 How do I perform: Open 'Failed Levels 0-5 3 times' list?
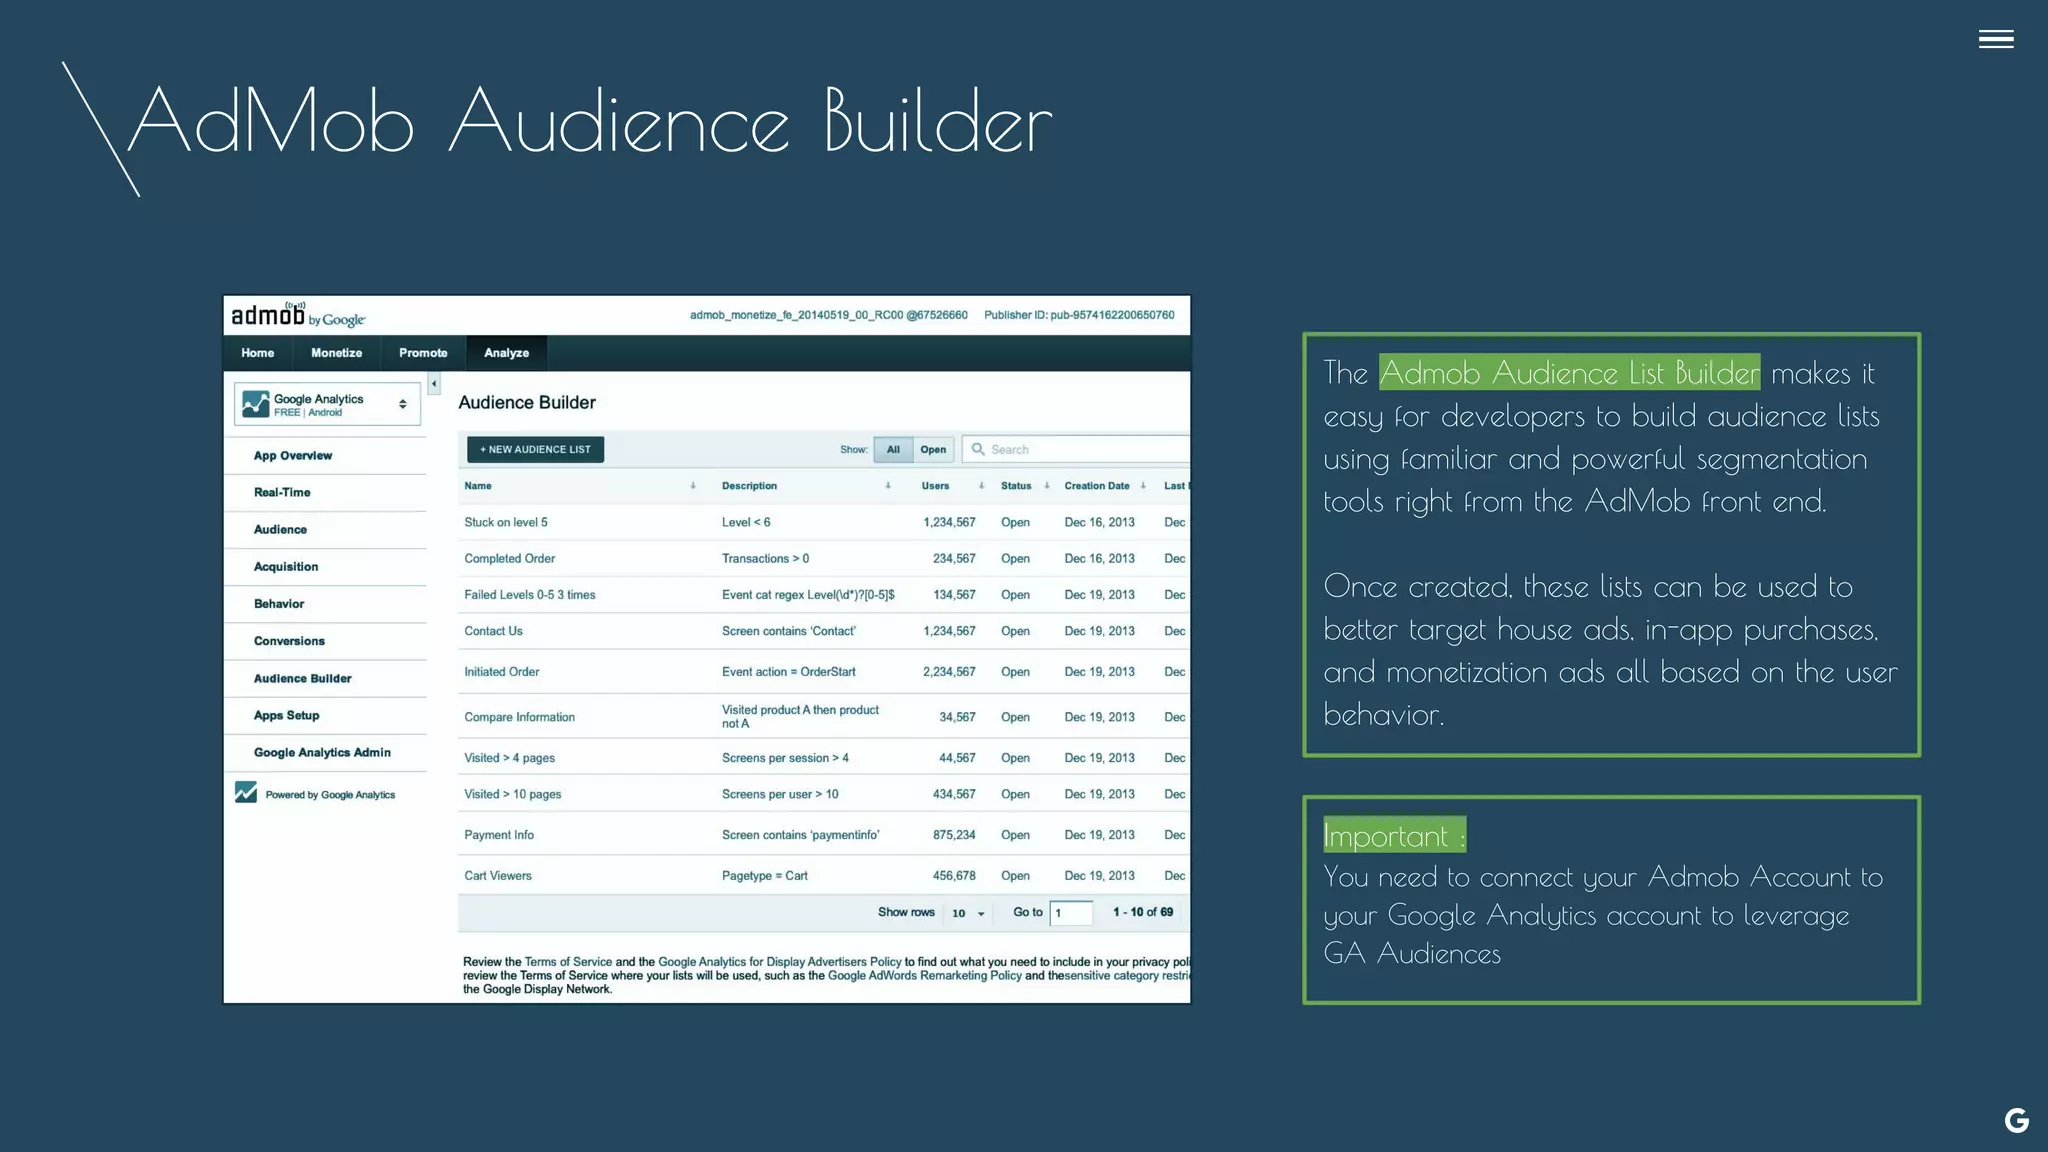(530, 595)
